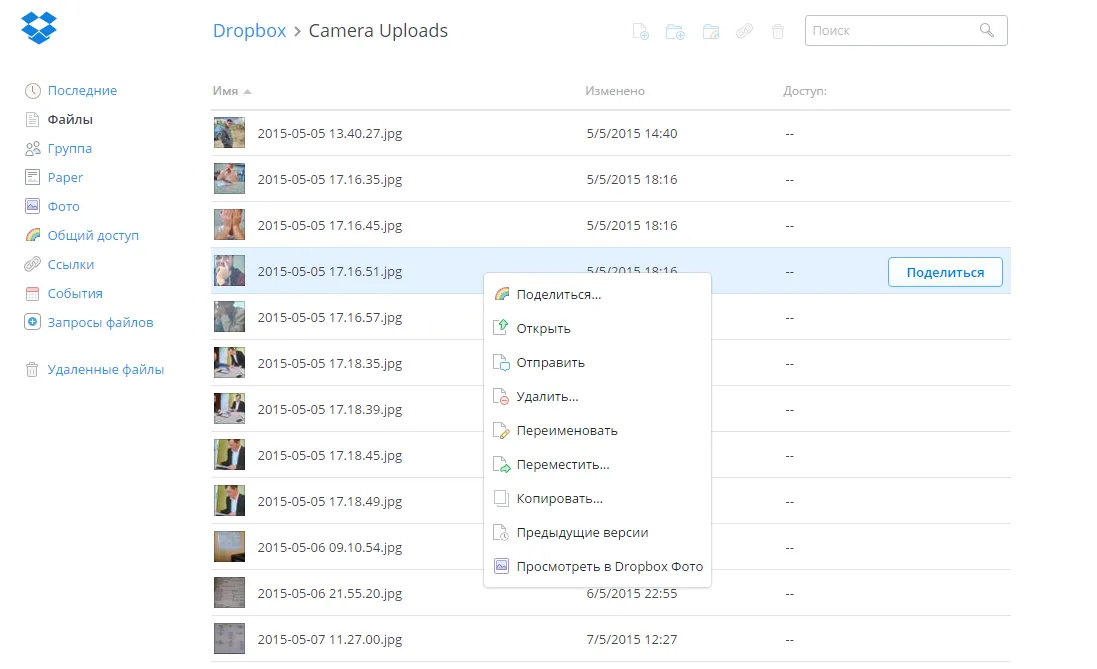Click the upload file toolbar icon
The width and height of the screenshot is (1097, 669).
tap(640, 31)
